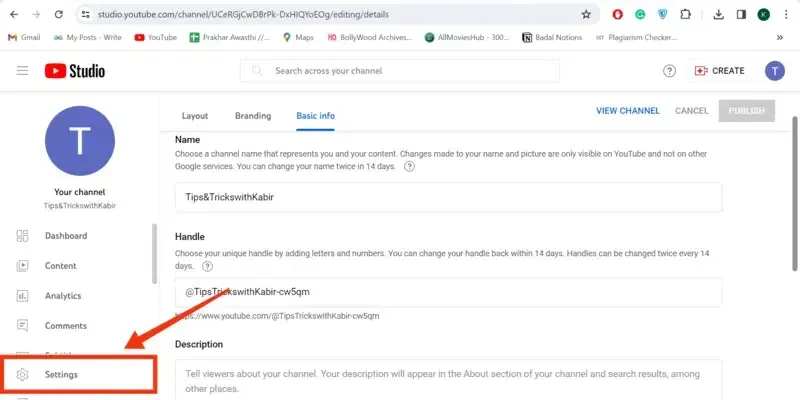Image resolution: width=800 pixels, height=400 pixels.
Task: Click the channel Name input field
Action: [x=448, y=197]
